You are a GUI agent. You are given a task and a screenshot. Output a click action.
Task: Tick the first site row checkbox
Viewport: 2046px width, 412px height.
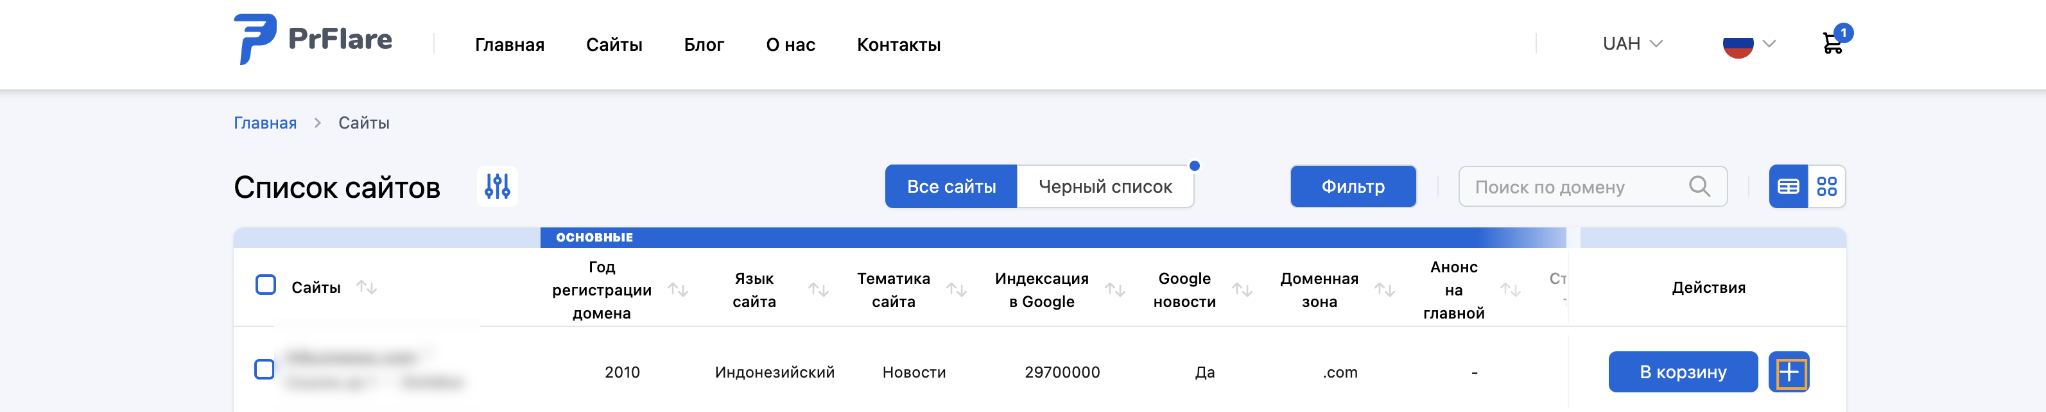coord(264,369)
